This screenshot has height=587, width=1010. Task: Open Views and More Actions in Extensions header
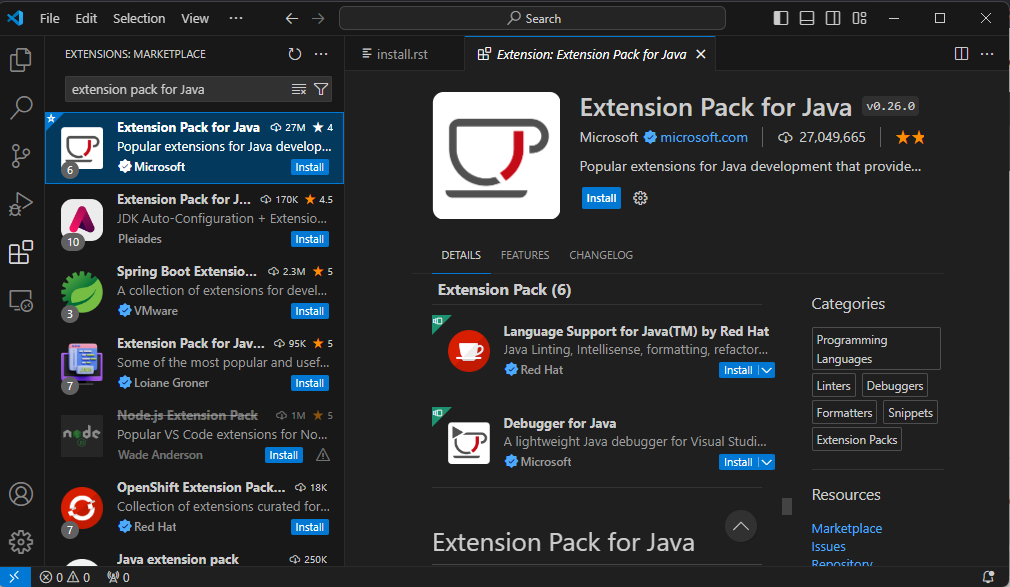321,54
